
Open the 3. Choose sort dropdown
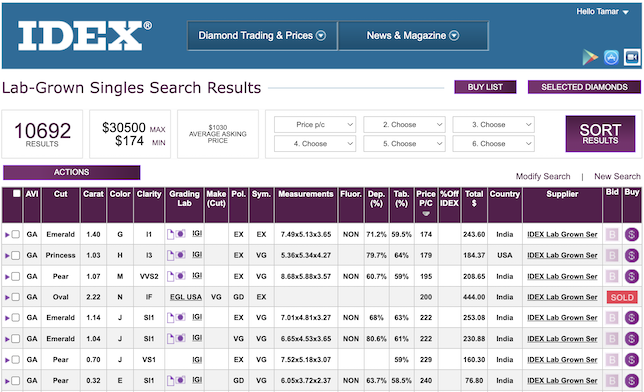[493, 125]
